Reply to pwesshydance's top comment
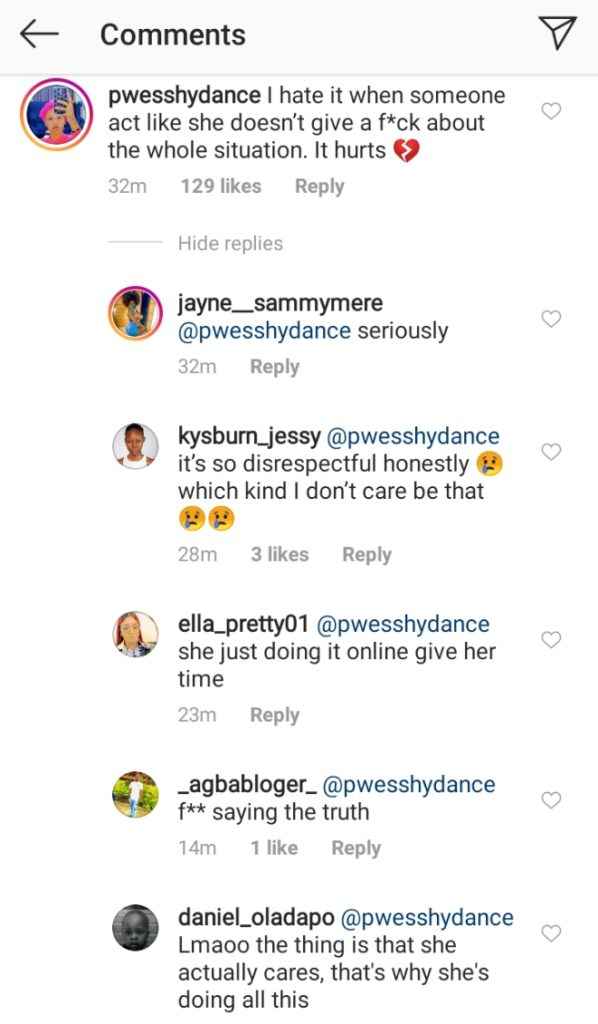Image resolution: width=598 pixels, height=1024 pixels. pos(319,187)
